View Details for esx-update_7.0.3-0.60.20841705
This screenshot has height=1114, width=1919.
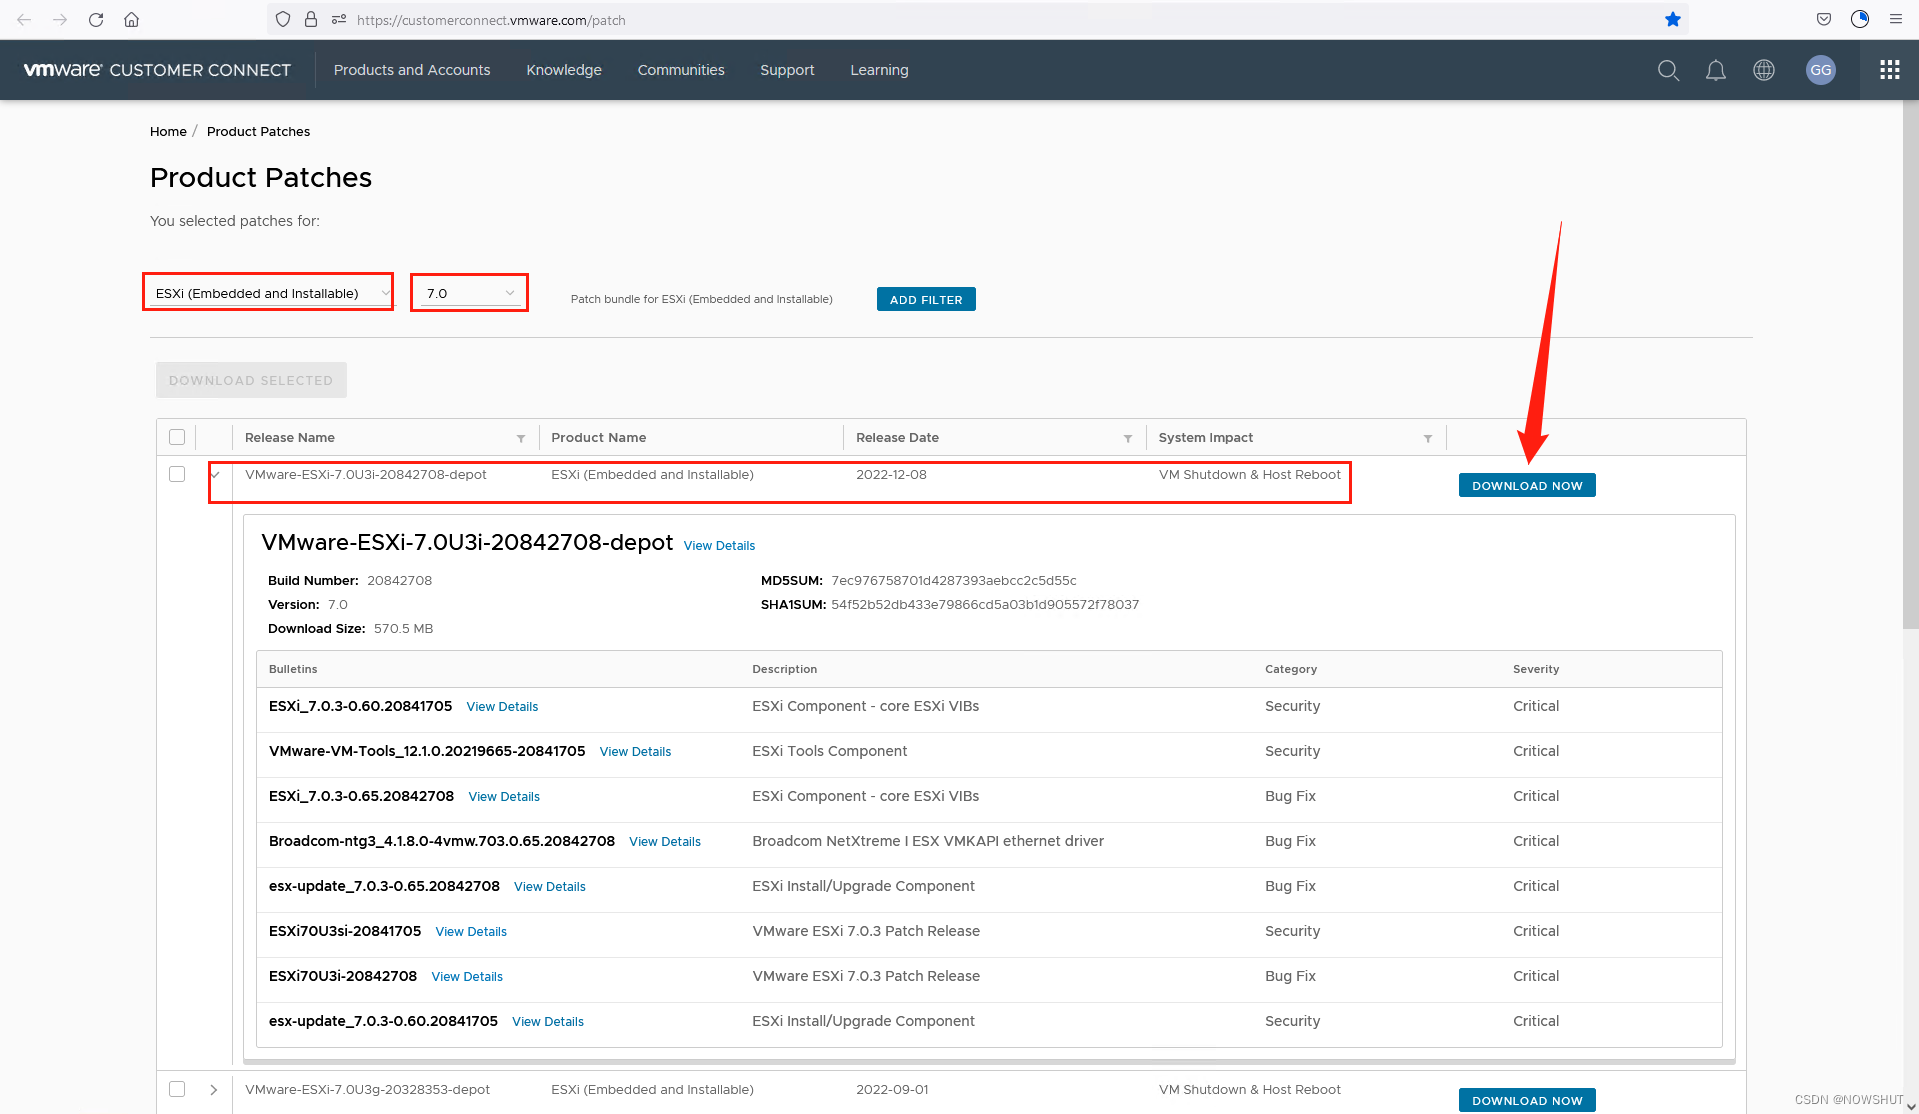click(x=548, y=1022)
